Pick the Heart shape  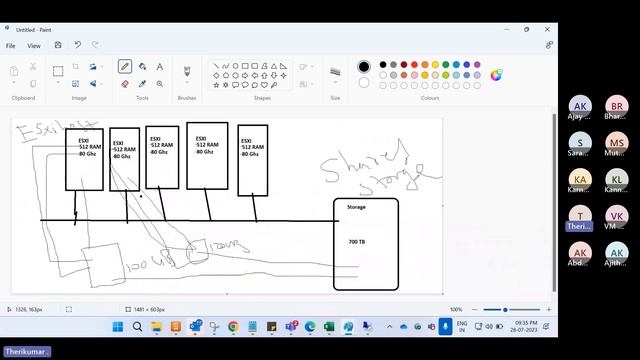point(264,85)
